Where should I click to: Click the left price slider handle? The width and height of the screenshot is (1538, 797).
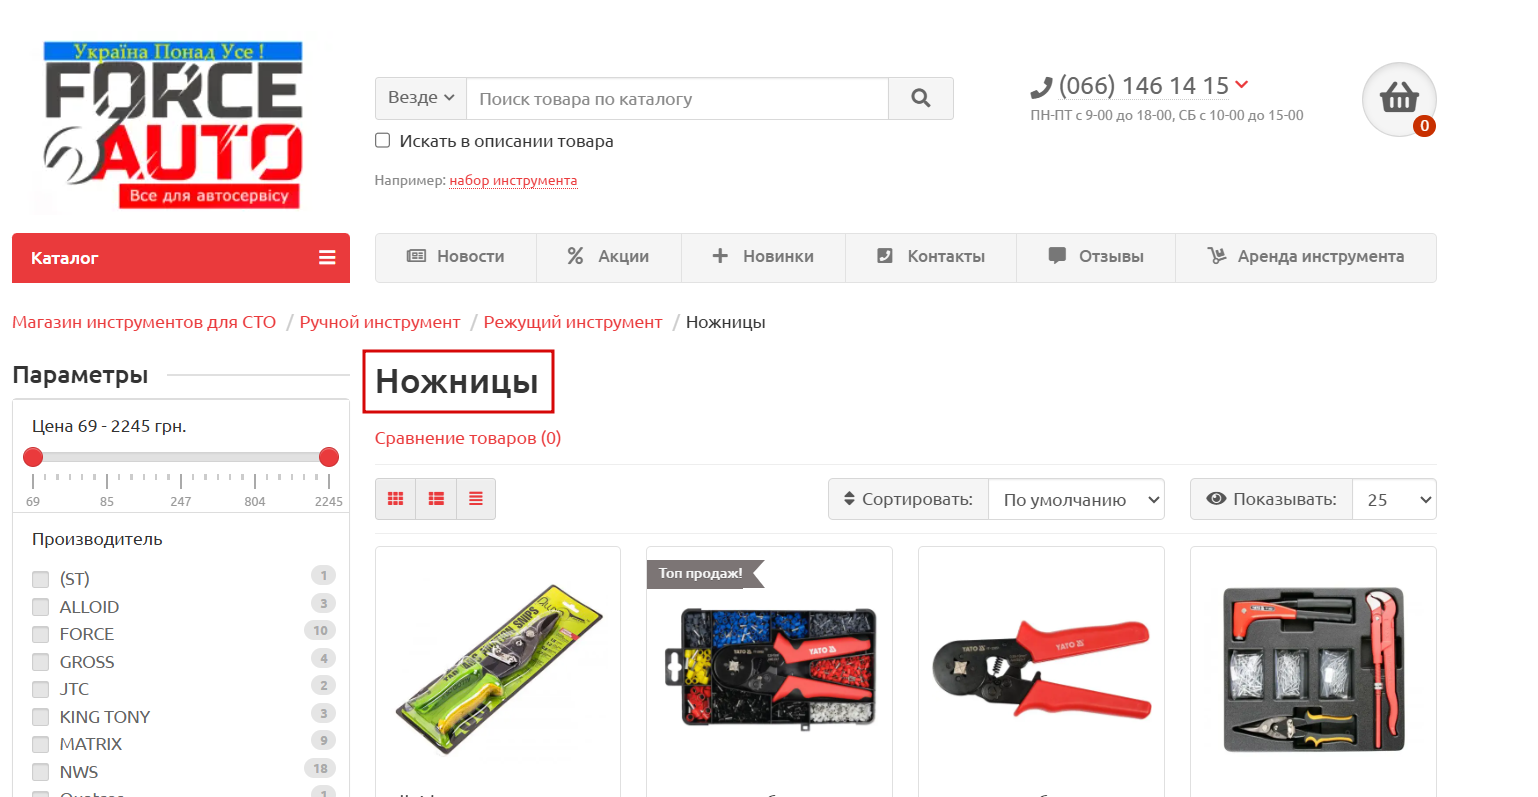[33, 457]
